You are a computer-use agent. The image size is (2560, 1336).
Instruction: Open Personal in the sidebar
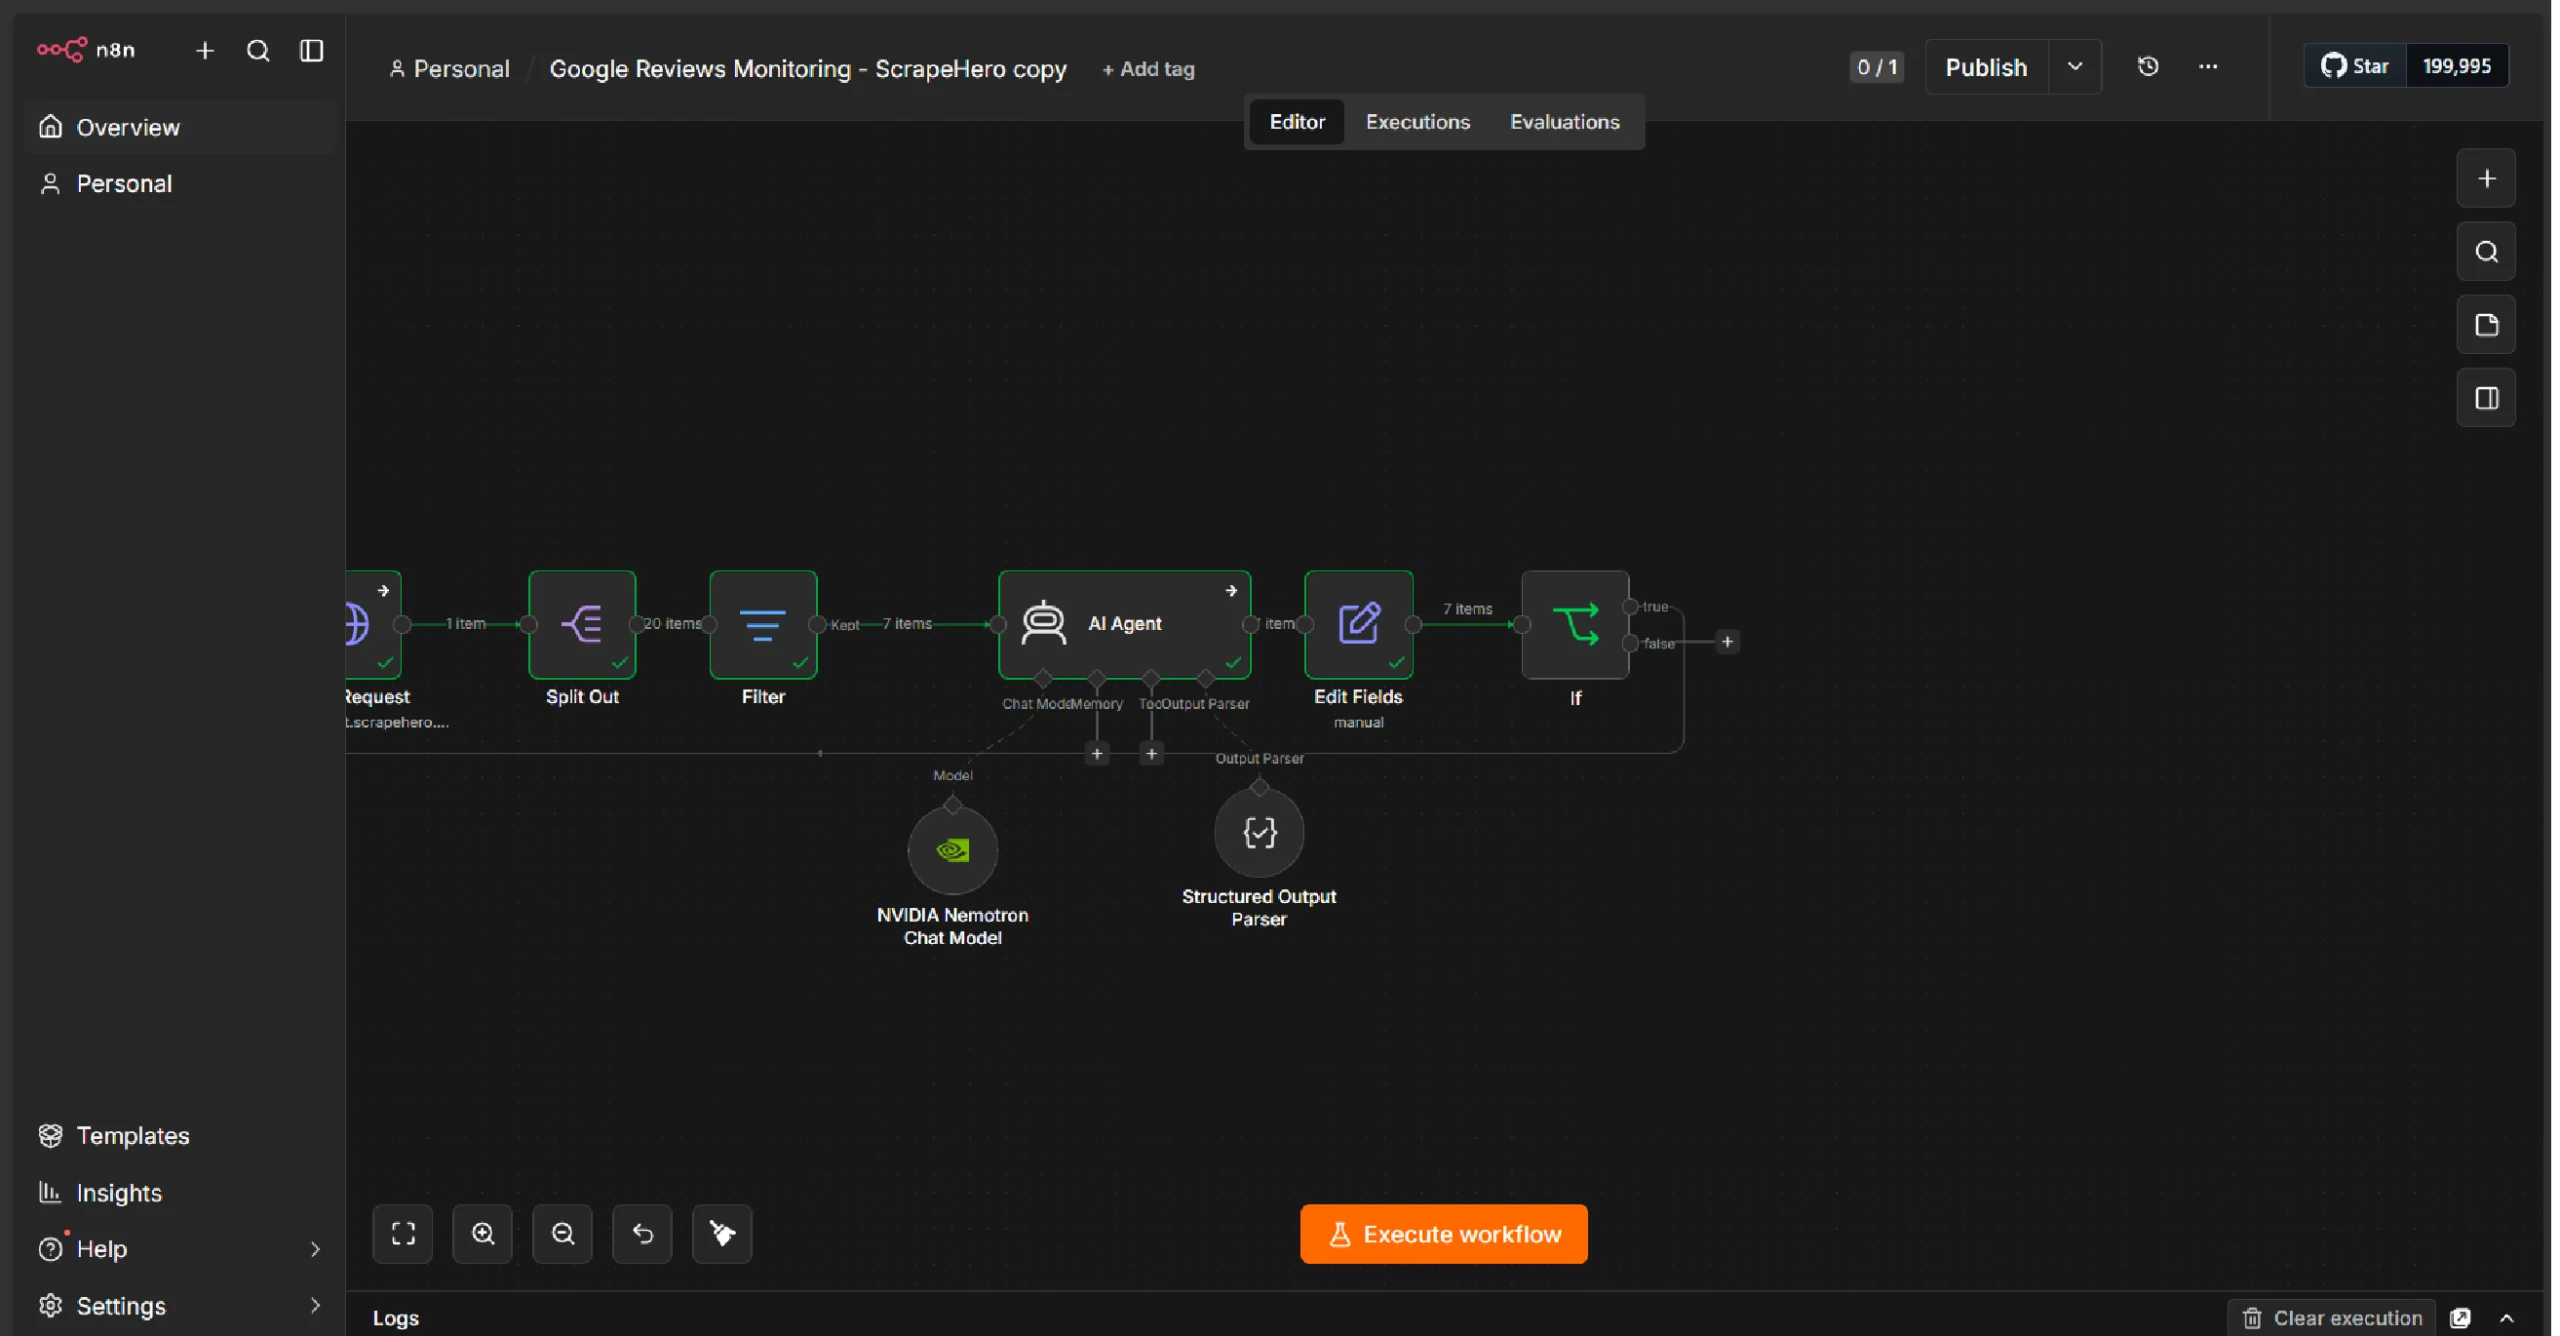(x=180, y=183)
